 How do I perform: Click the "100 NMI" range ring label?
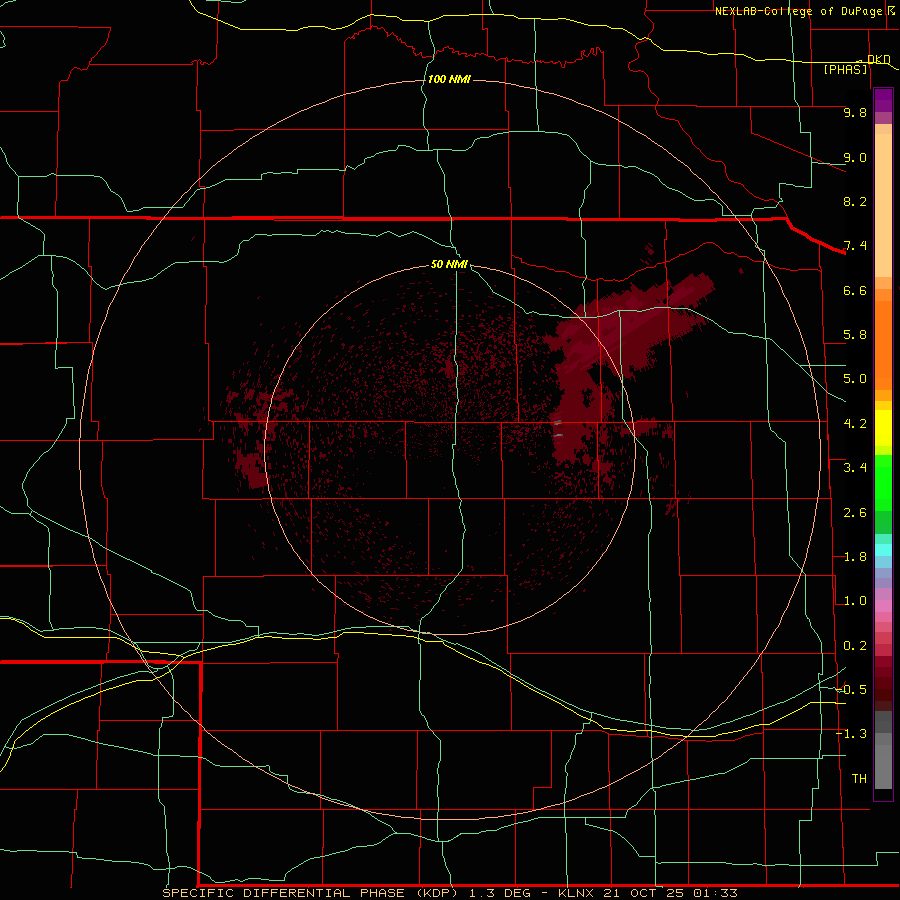pos(449,79)
